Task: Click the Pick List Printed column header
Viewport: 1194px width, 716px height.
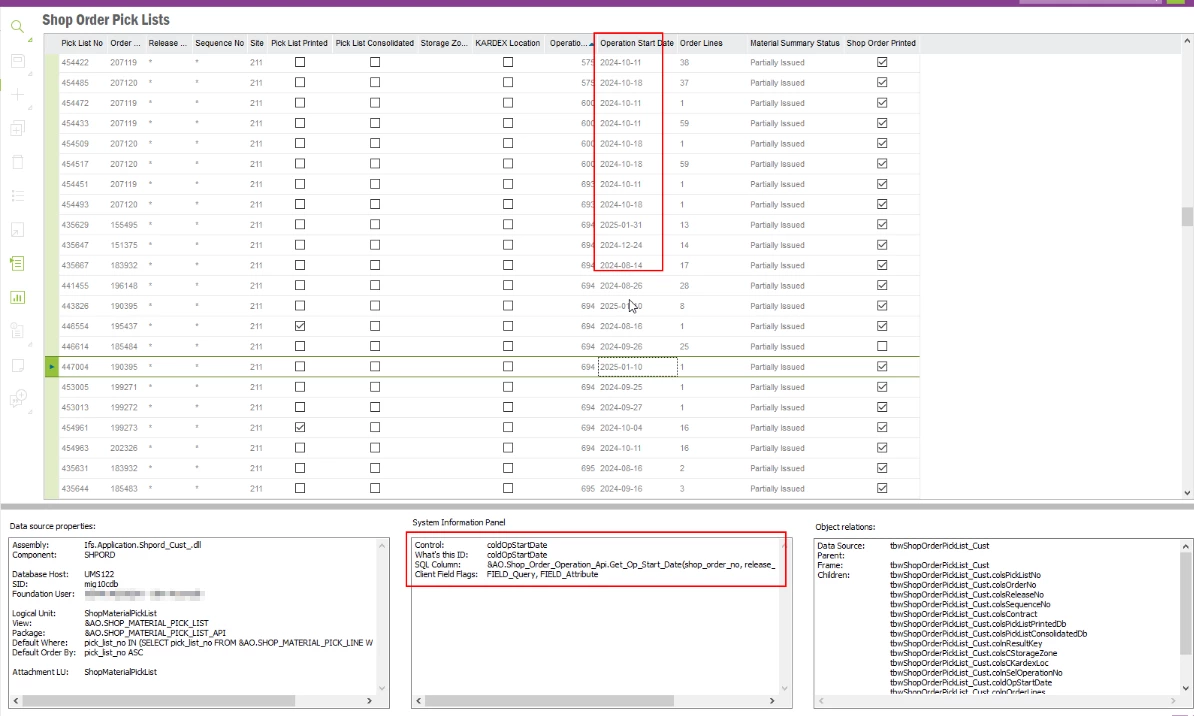Action: [299, 43]
